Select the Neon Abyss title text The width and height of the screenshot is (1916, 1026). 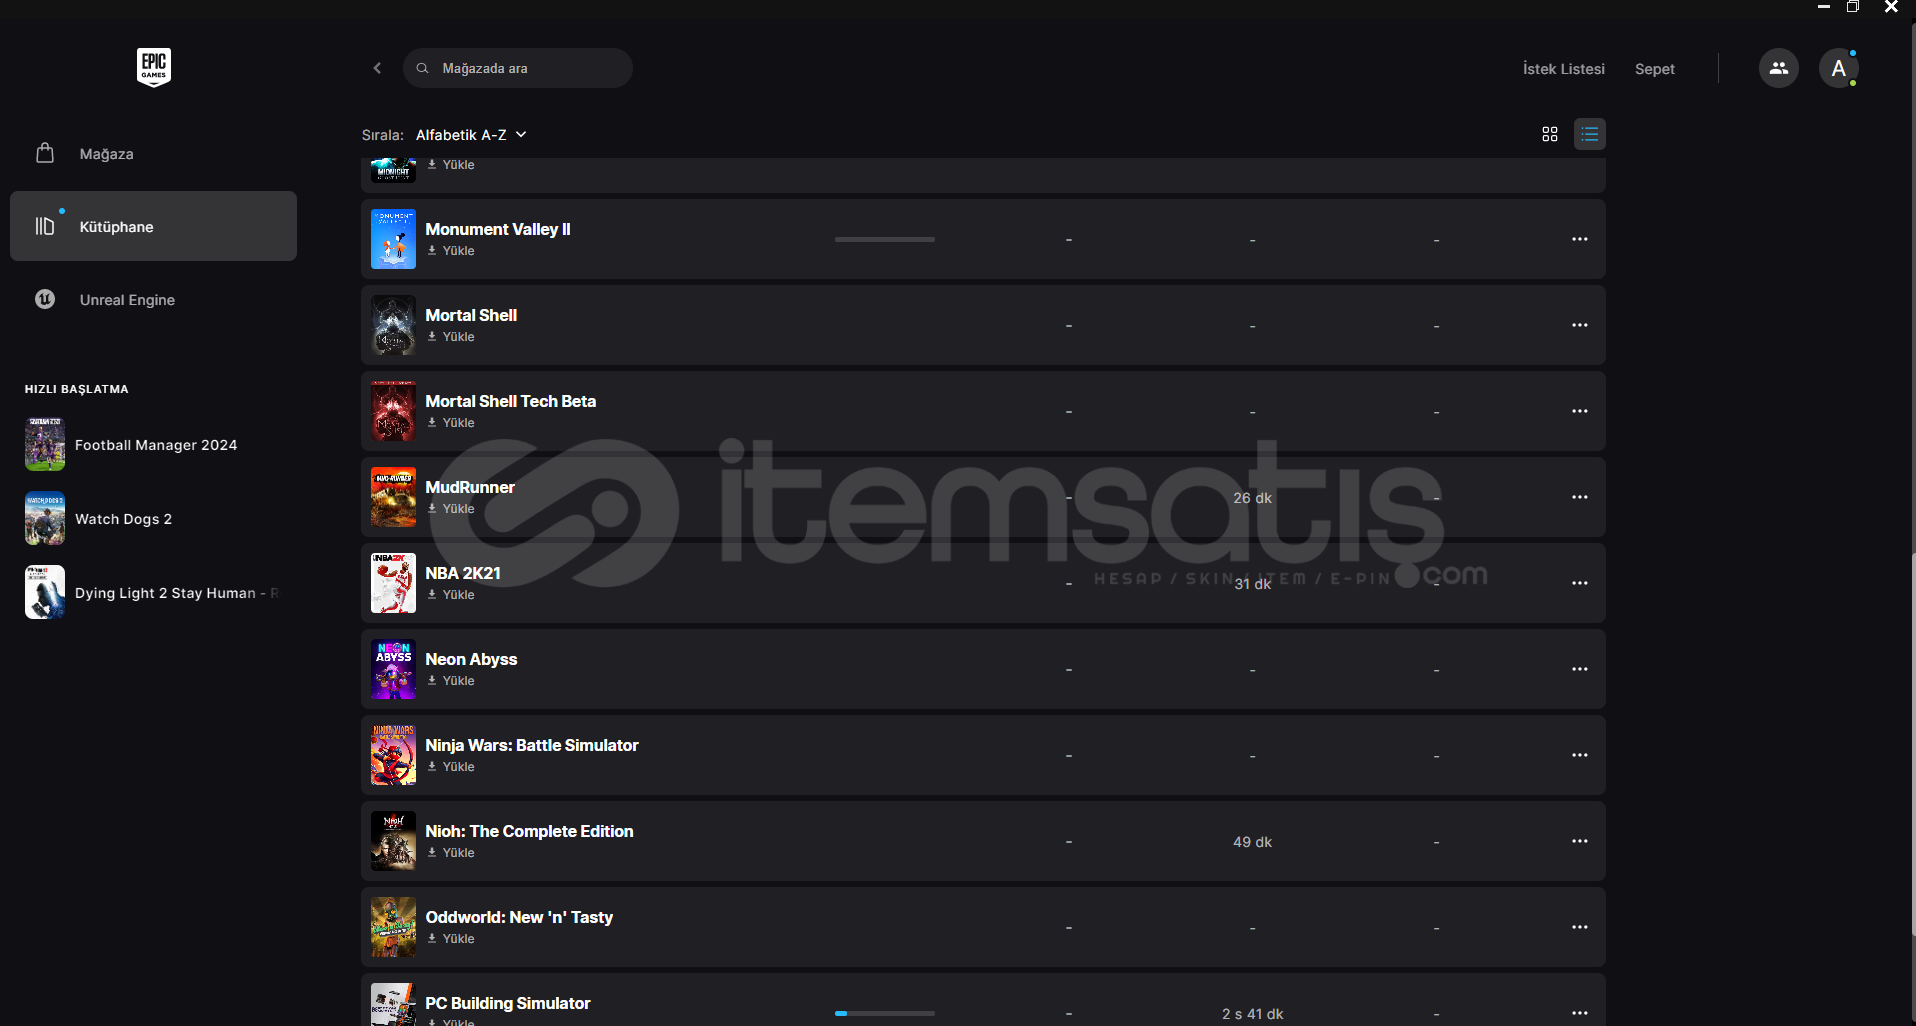pos(471,659)
